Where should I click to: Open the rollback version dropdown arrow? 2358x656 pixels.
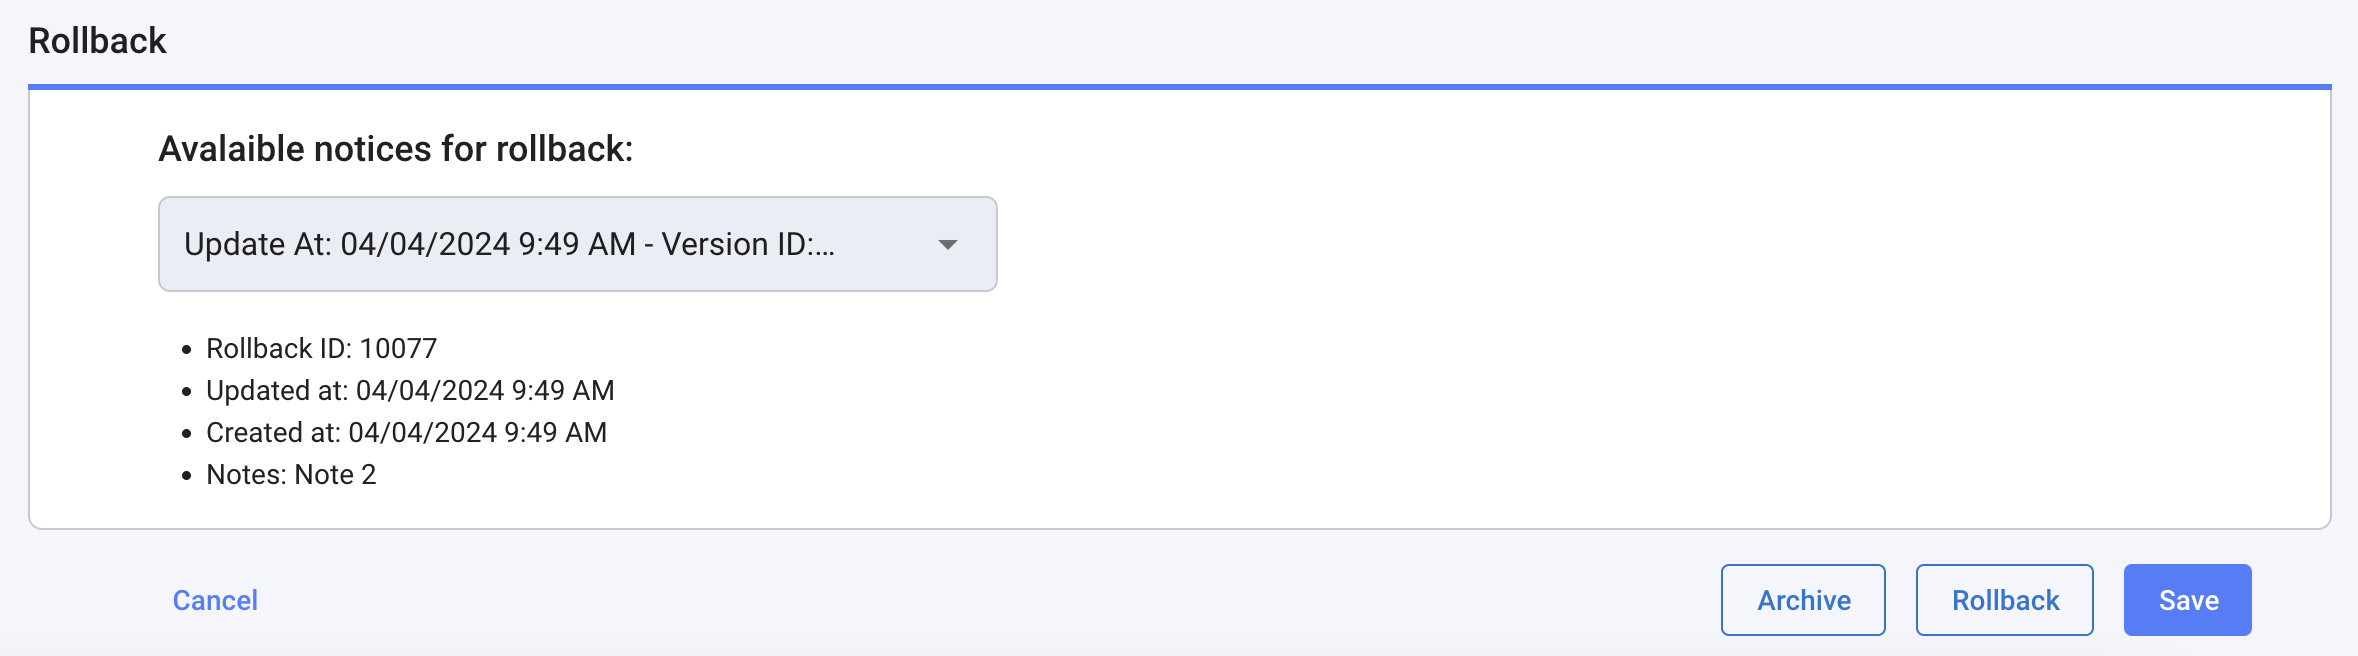coord(947,245)
